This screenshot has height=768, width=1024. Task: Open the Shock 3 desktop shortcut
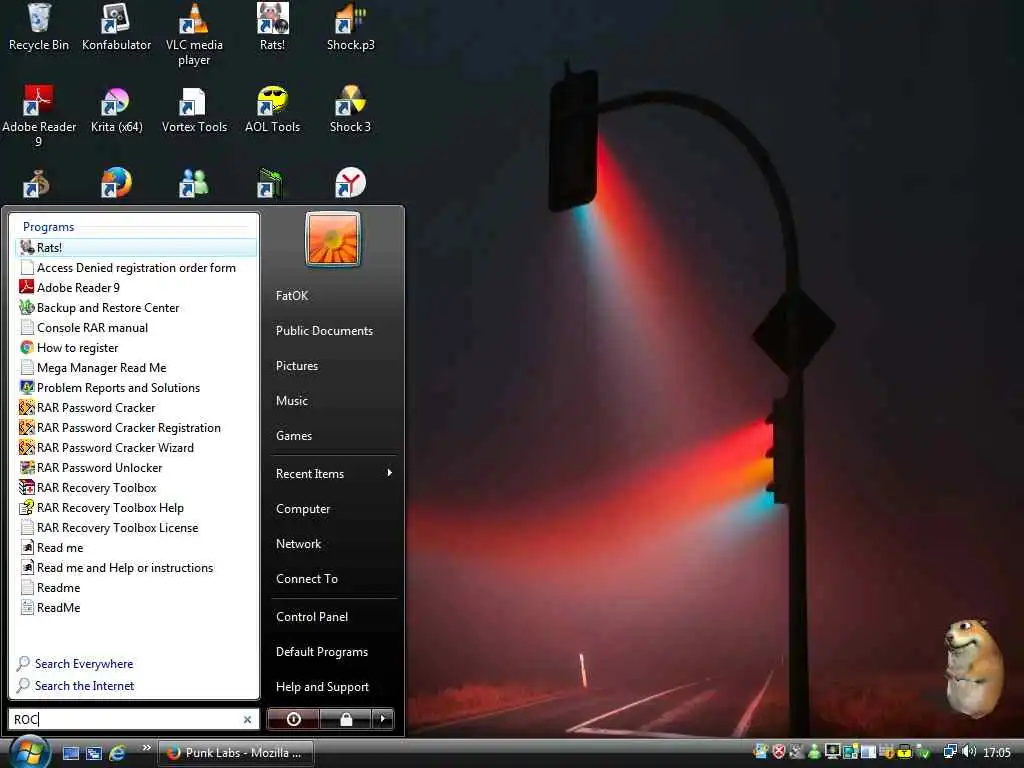(351, 110)
